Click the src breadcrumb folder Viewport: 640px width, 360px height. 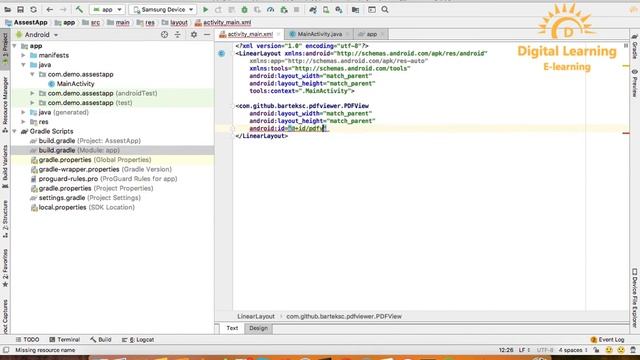(91, 22)
